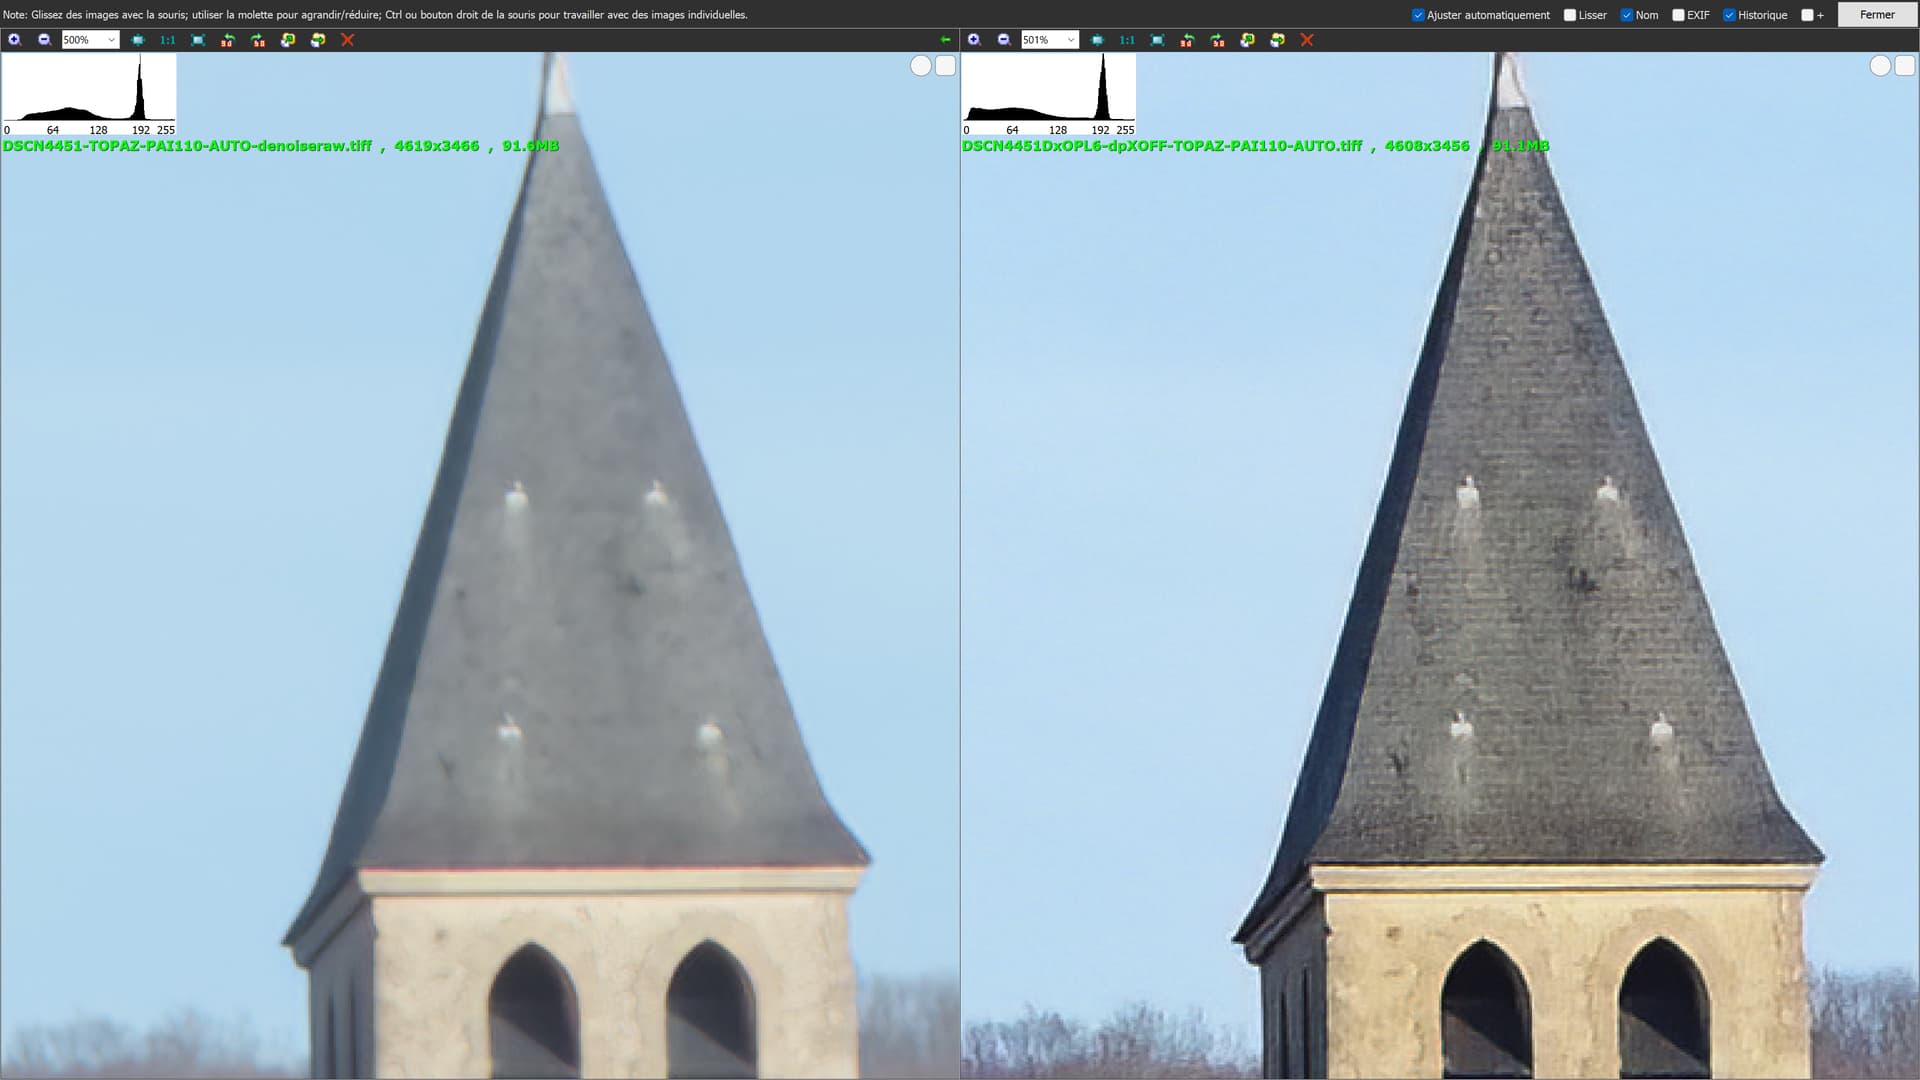
Task: Click histogram thumbnail of the right image
Action: click(1048, 94)
